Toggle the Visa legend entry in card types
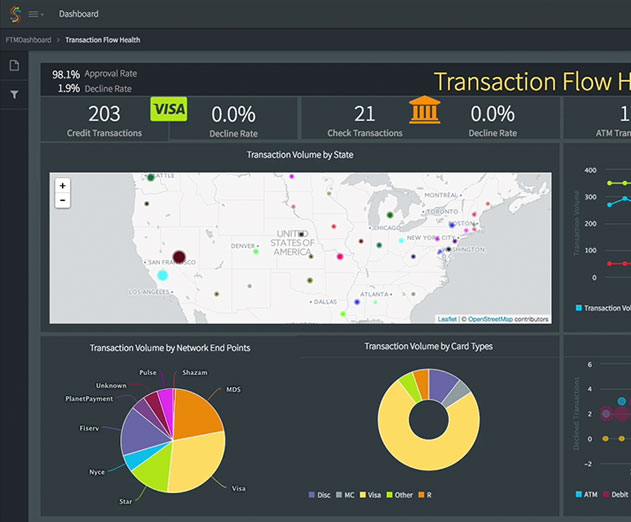The width and height of the screenshot is (631, 522). click(370, 495)
